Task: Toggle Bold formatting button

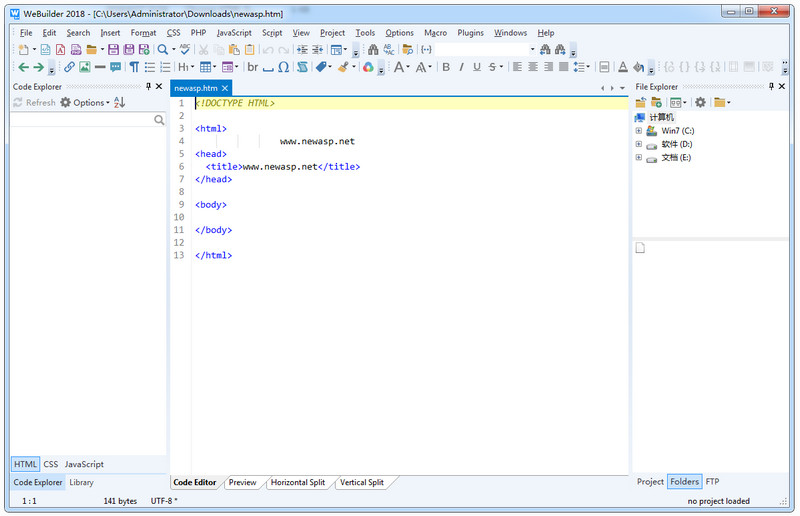Action: [446, 67]
